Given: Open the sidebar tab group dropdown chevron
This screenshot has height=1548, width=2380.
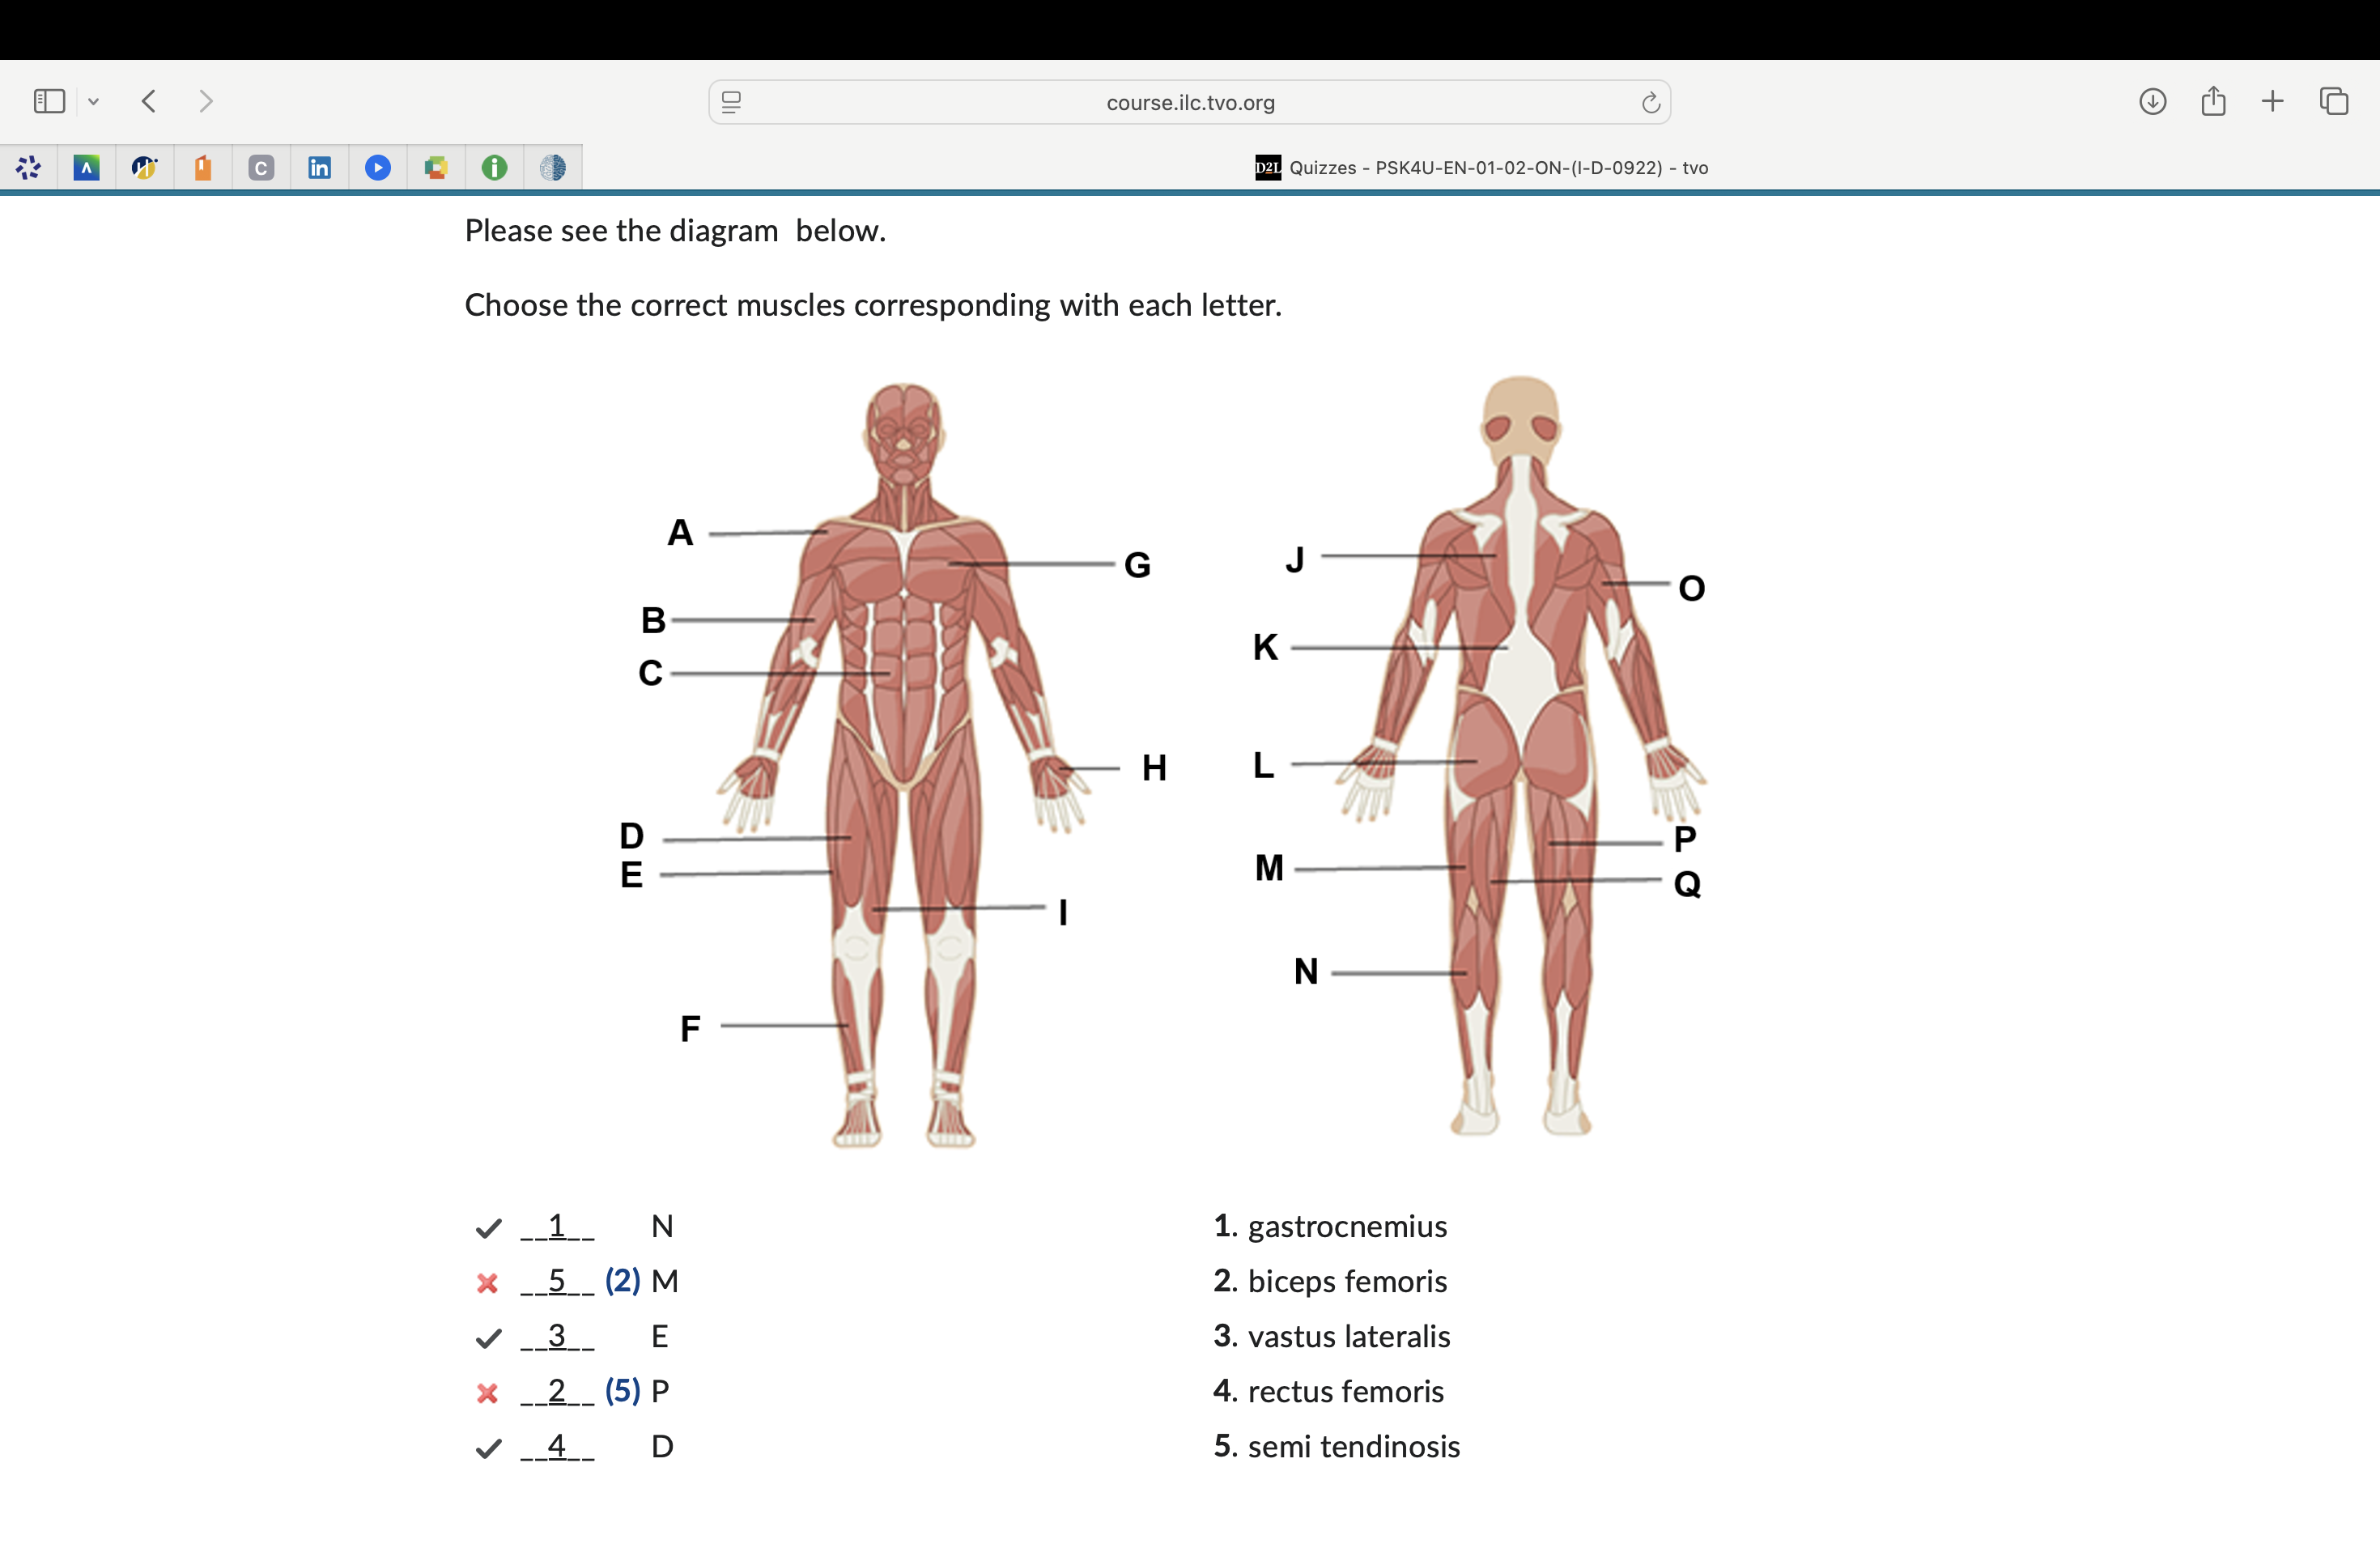Looking at the screenshot, I should pyautogui.click(x=94, y=101).
